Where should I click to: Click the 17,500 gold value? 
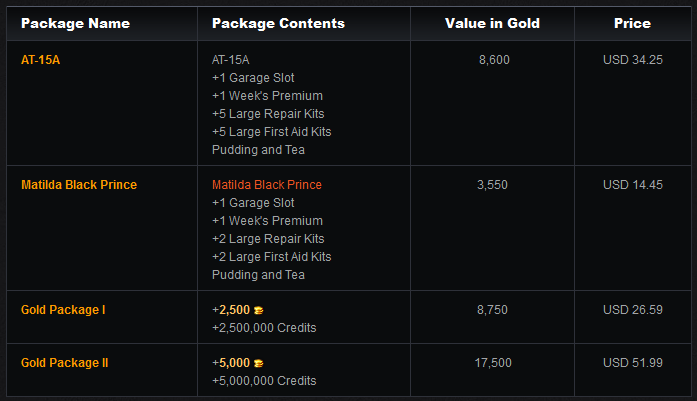(494, 363)
